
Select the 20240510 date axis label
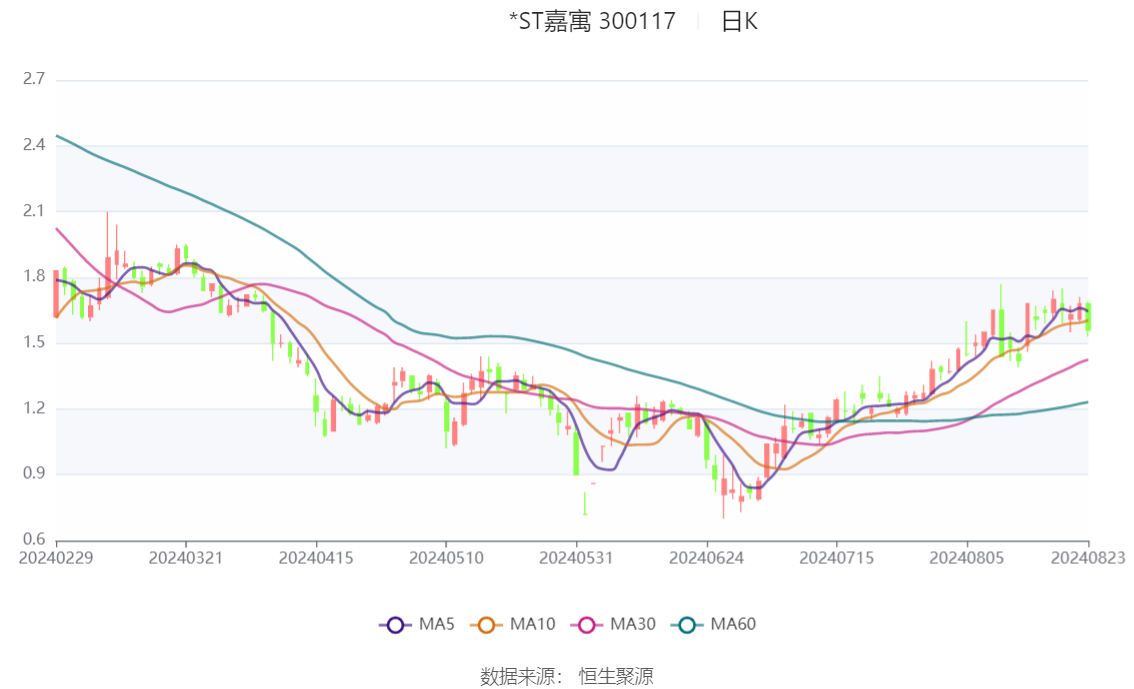tap(446, 558)
